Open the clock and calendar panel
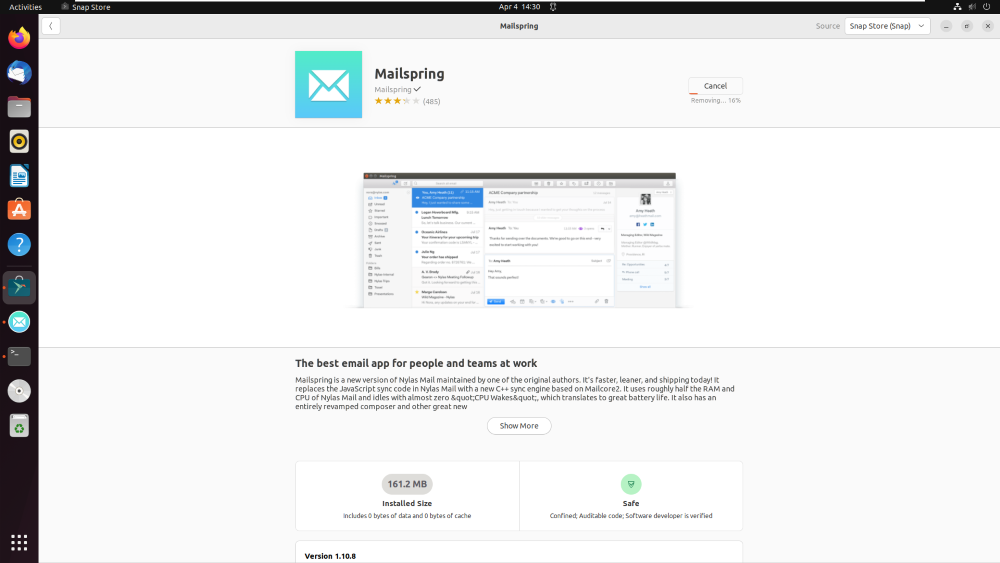 point(519,7)
